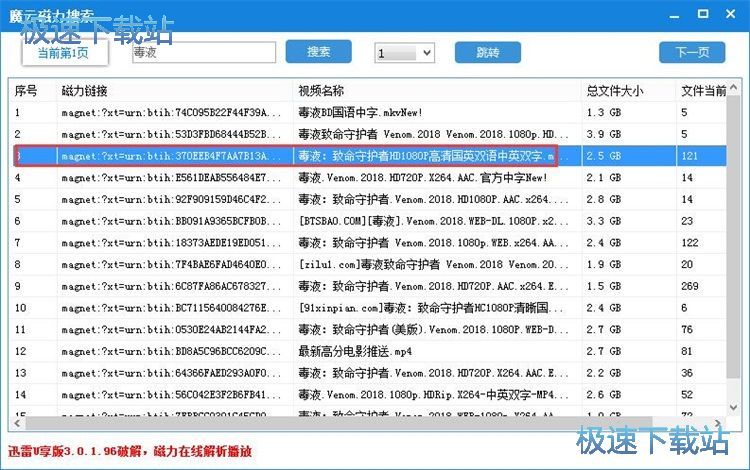This screenshot has width=750, height=470.
Task: Select row [zilu1.com]毒液致命守护者
Action: pos(433,264)
